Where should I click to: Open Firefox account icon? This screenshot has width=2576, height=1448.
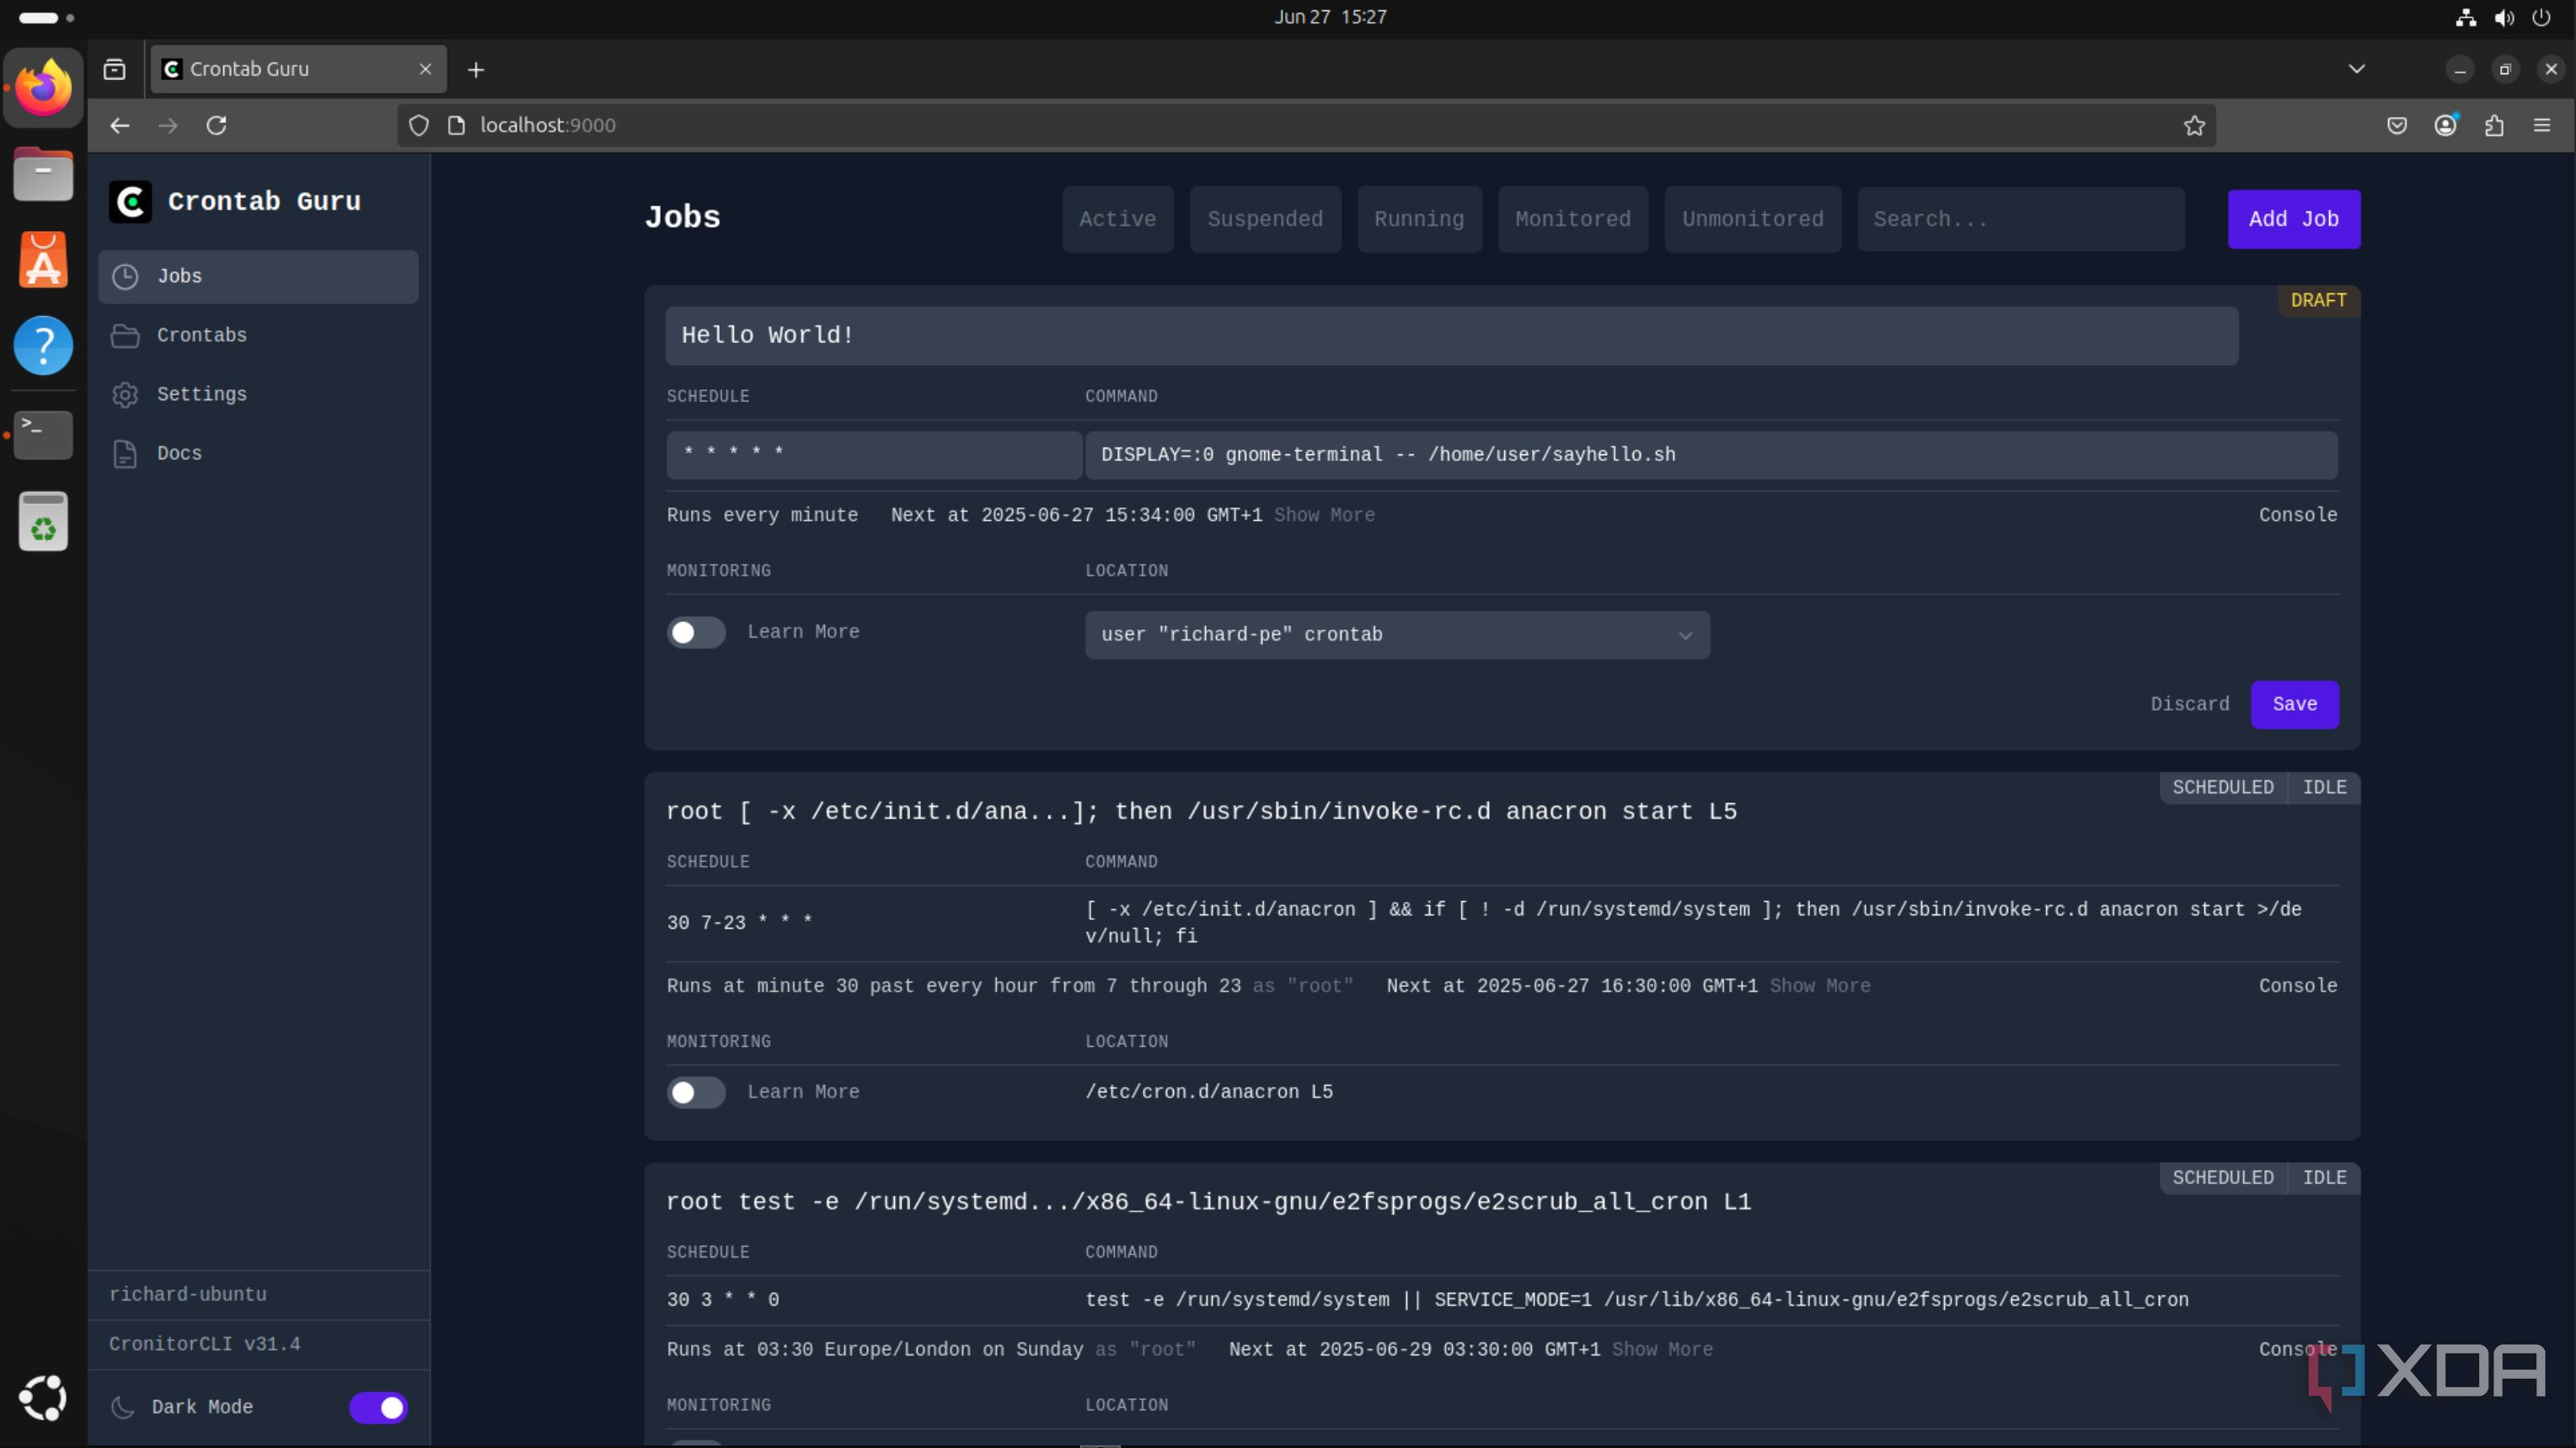click(x=2446, y=125)
